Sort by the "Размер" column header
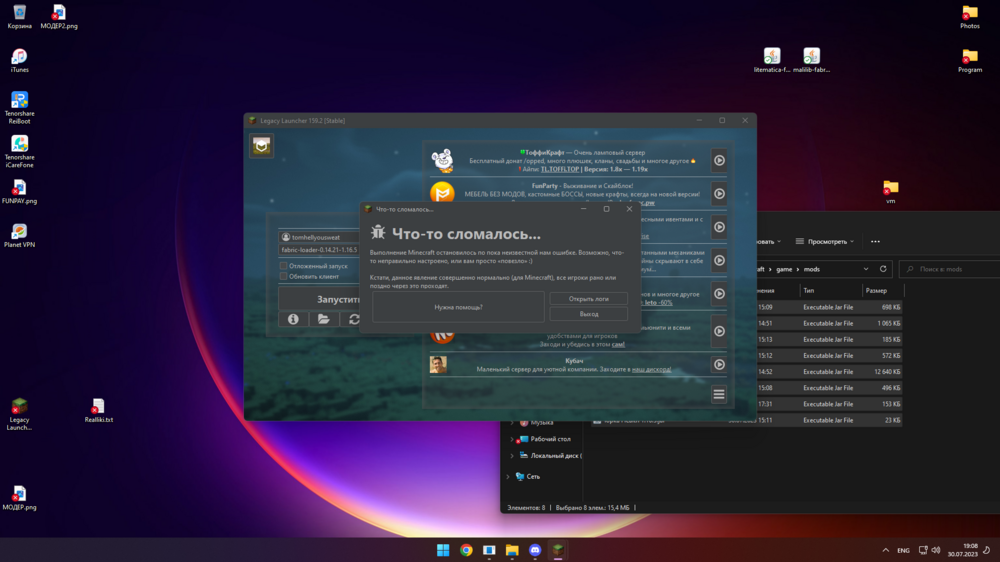This screenshot has height=562, width=1000. point(883,290)
